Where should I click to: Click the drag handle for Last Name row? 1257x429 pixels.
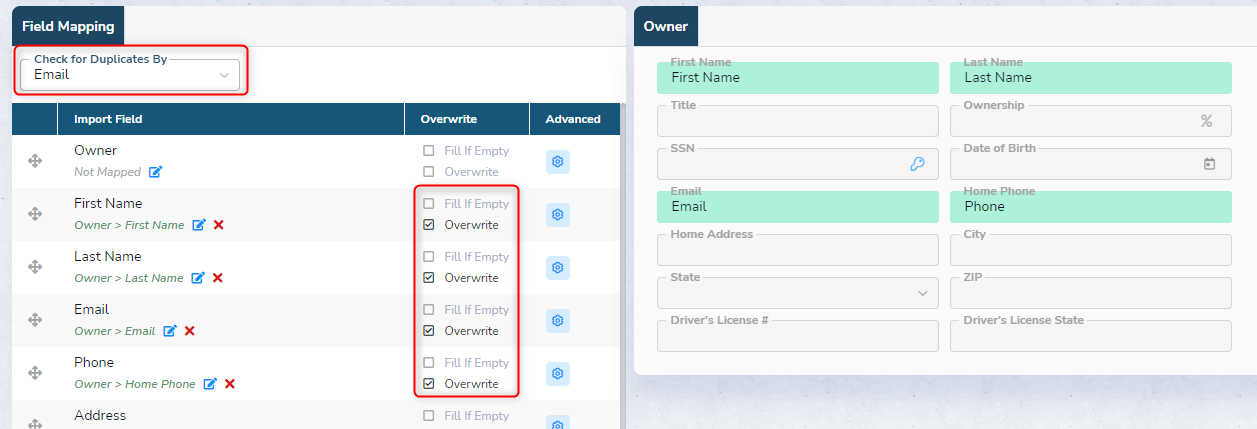point(35,267)
